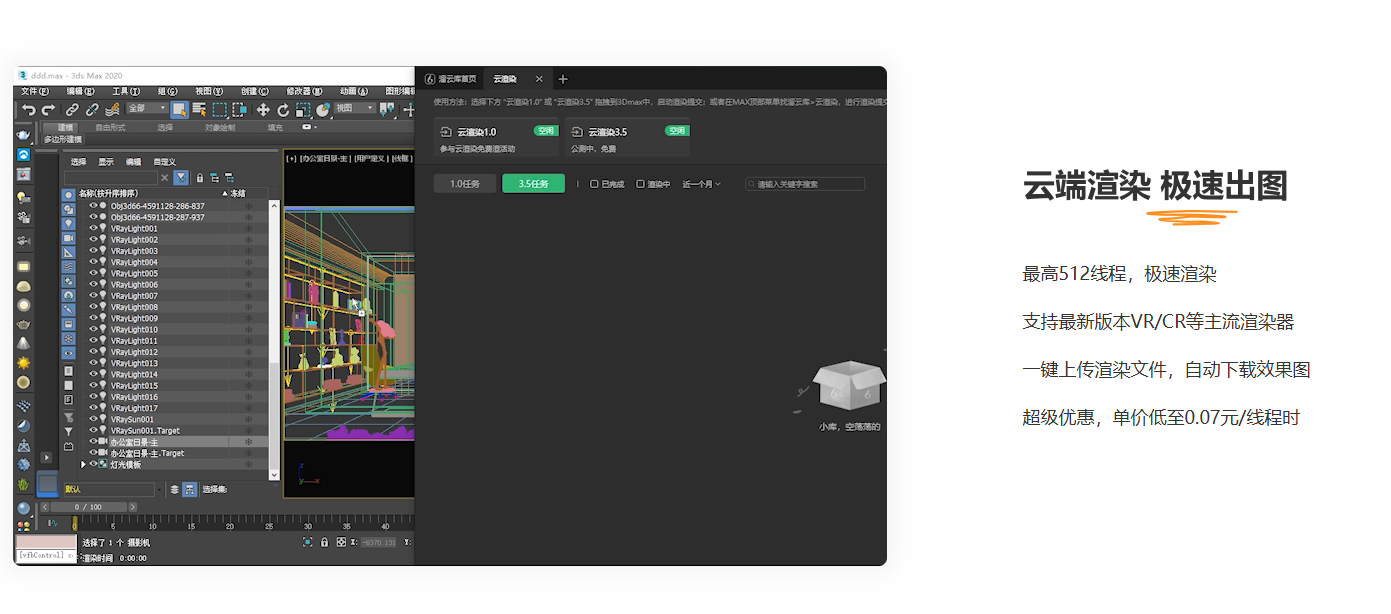
Task: Click the 1.0任务 button
Action: click(465, 184)
